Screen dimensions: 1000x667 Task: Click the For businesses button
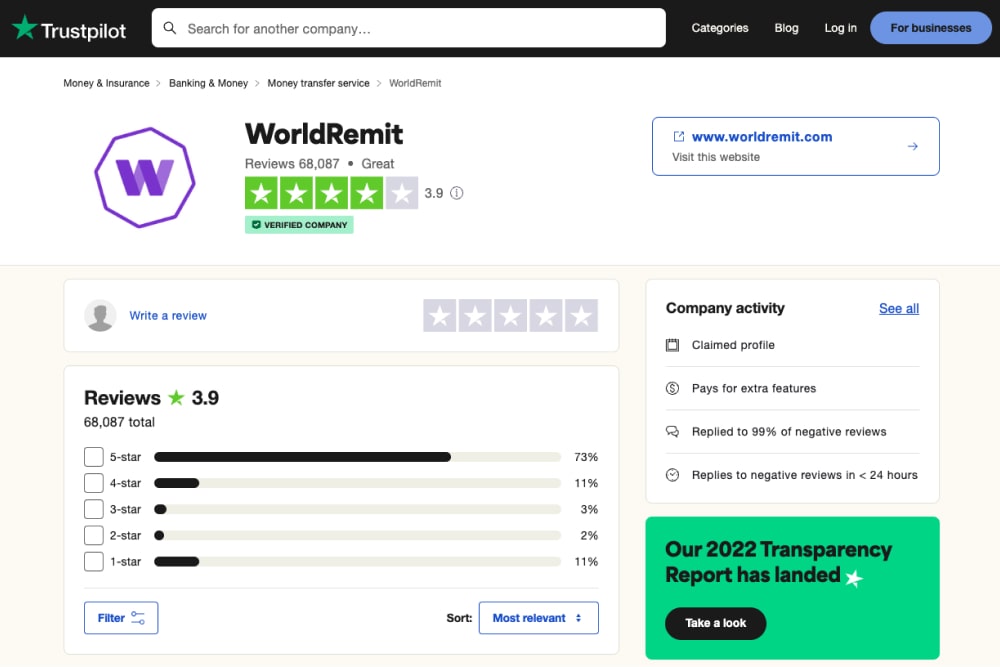(930, 28)
